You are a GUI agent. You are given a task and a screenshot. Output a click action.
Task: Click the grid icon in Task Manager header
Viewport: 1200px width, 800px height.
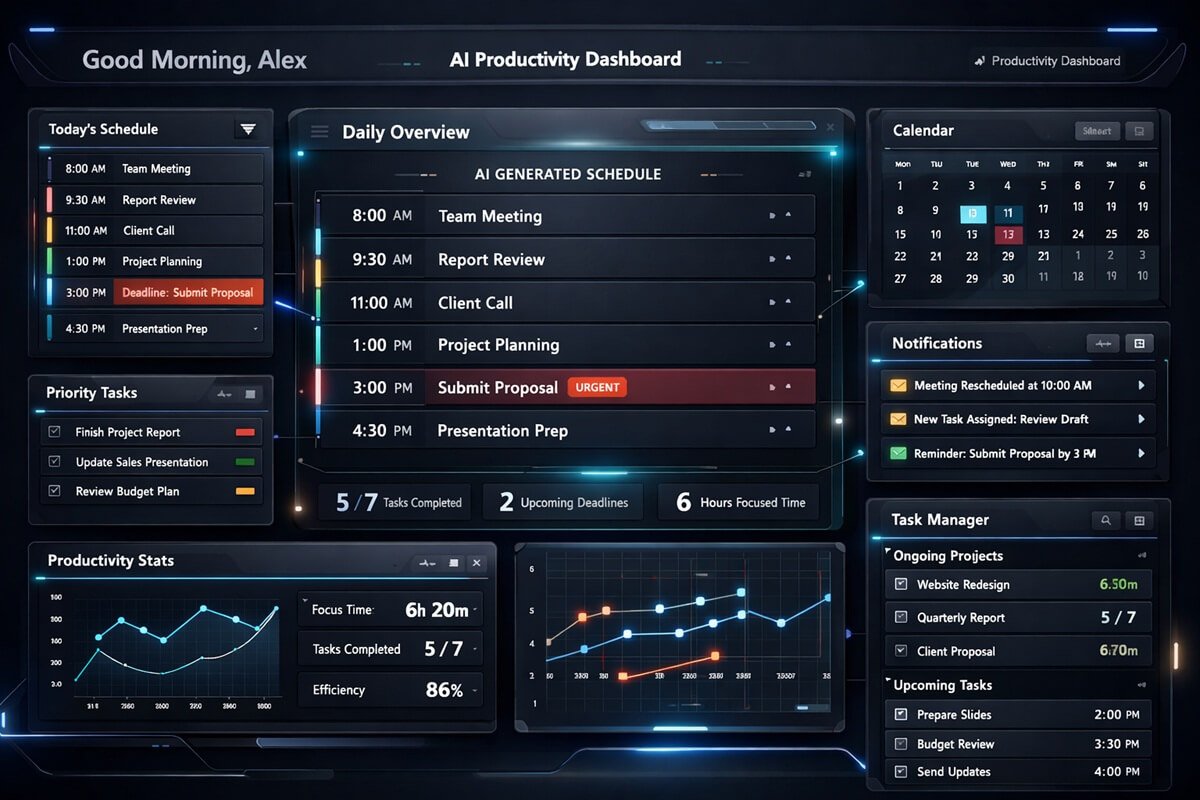point(1139,520)
